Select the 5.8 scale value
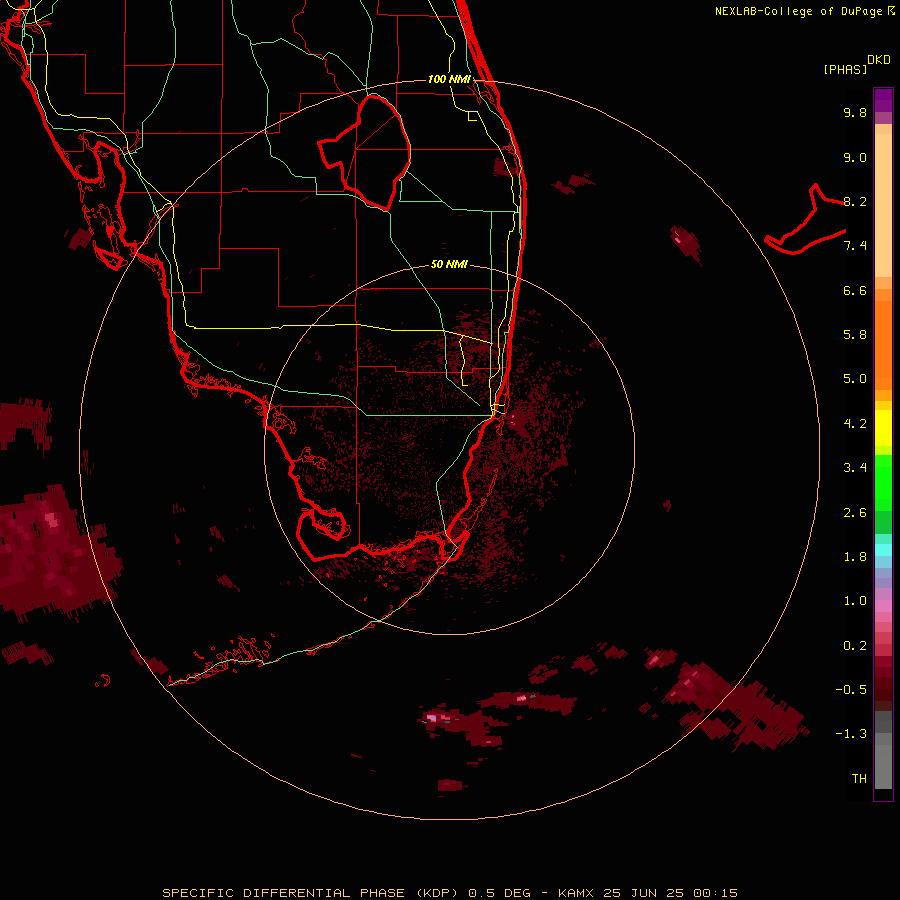The image size is (900, 900). point(855,335)
